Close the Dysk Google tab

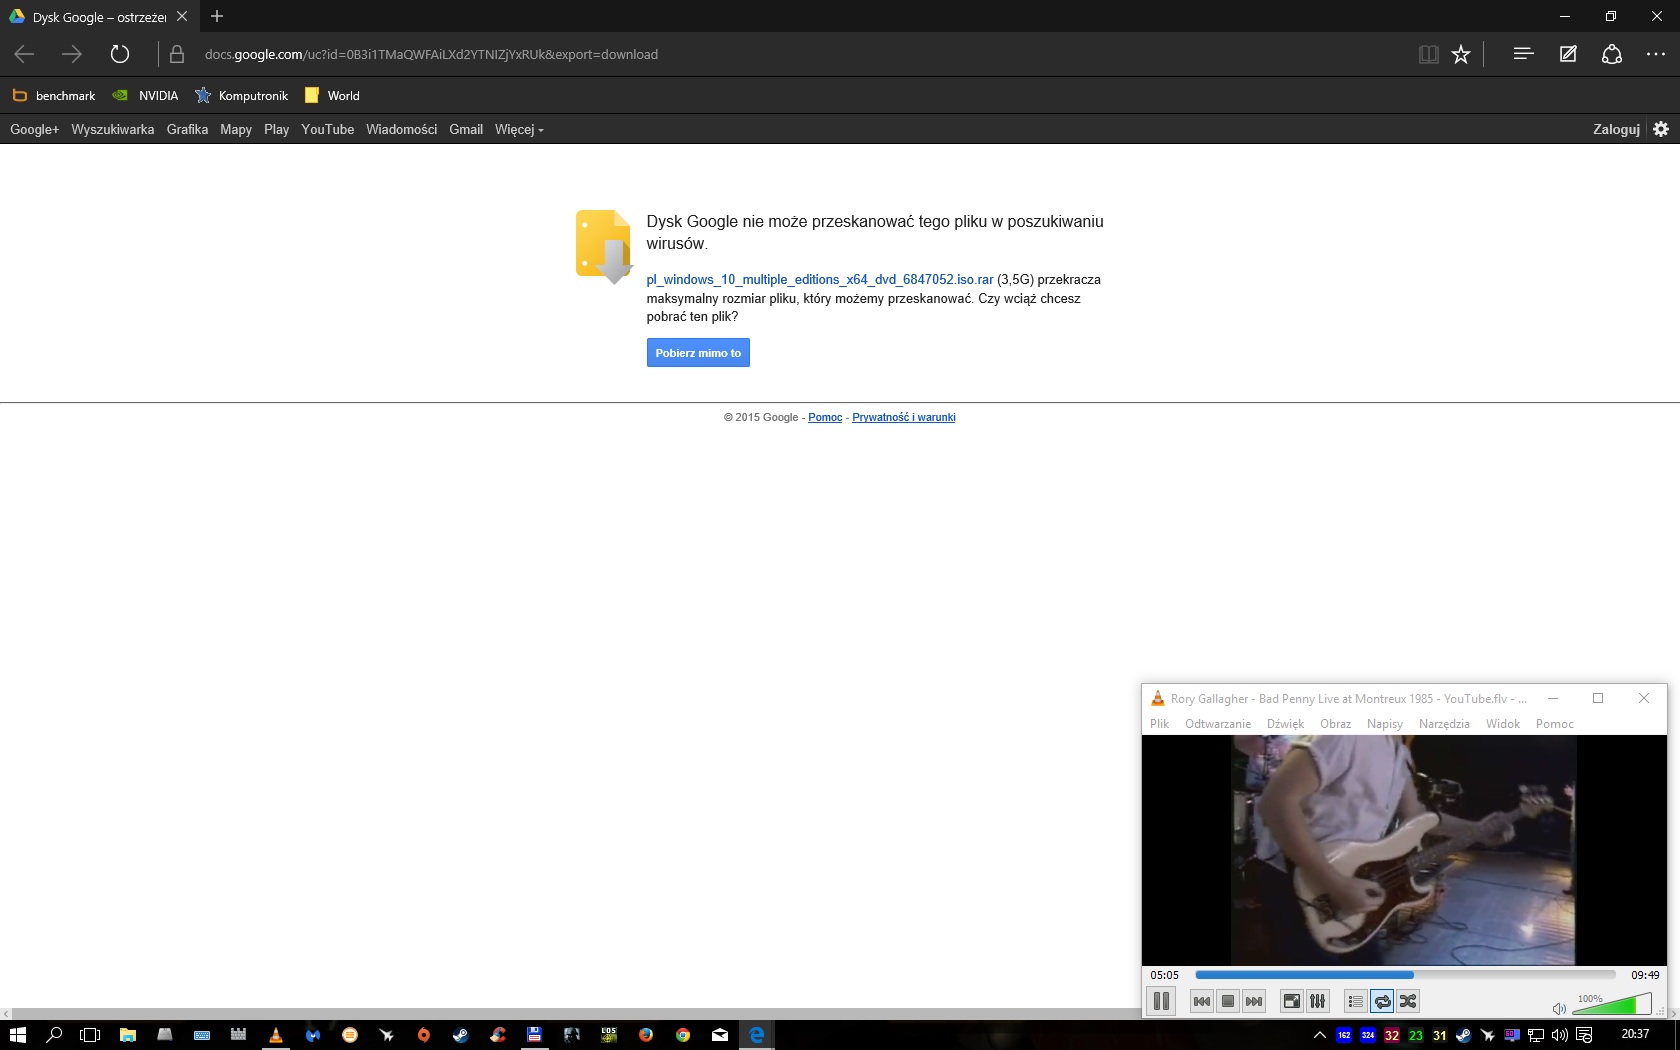(x=182, y=16)
